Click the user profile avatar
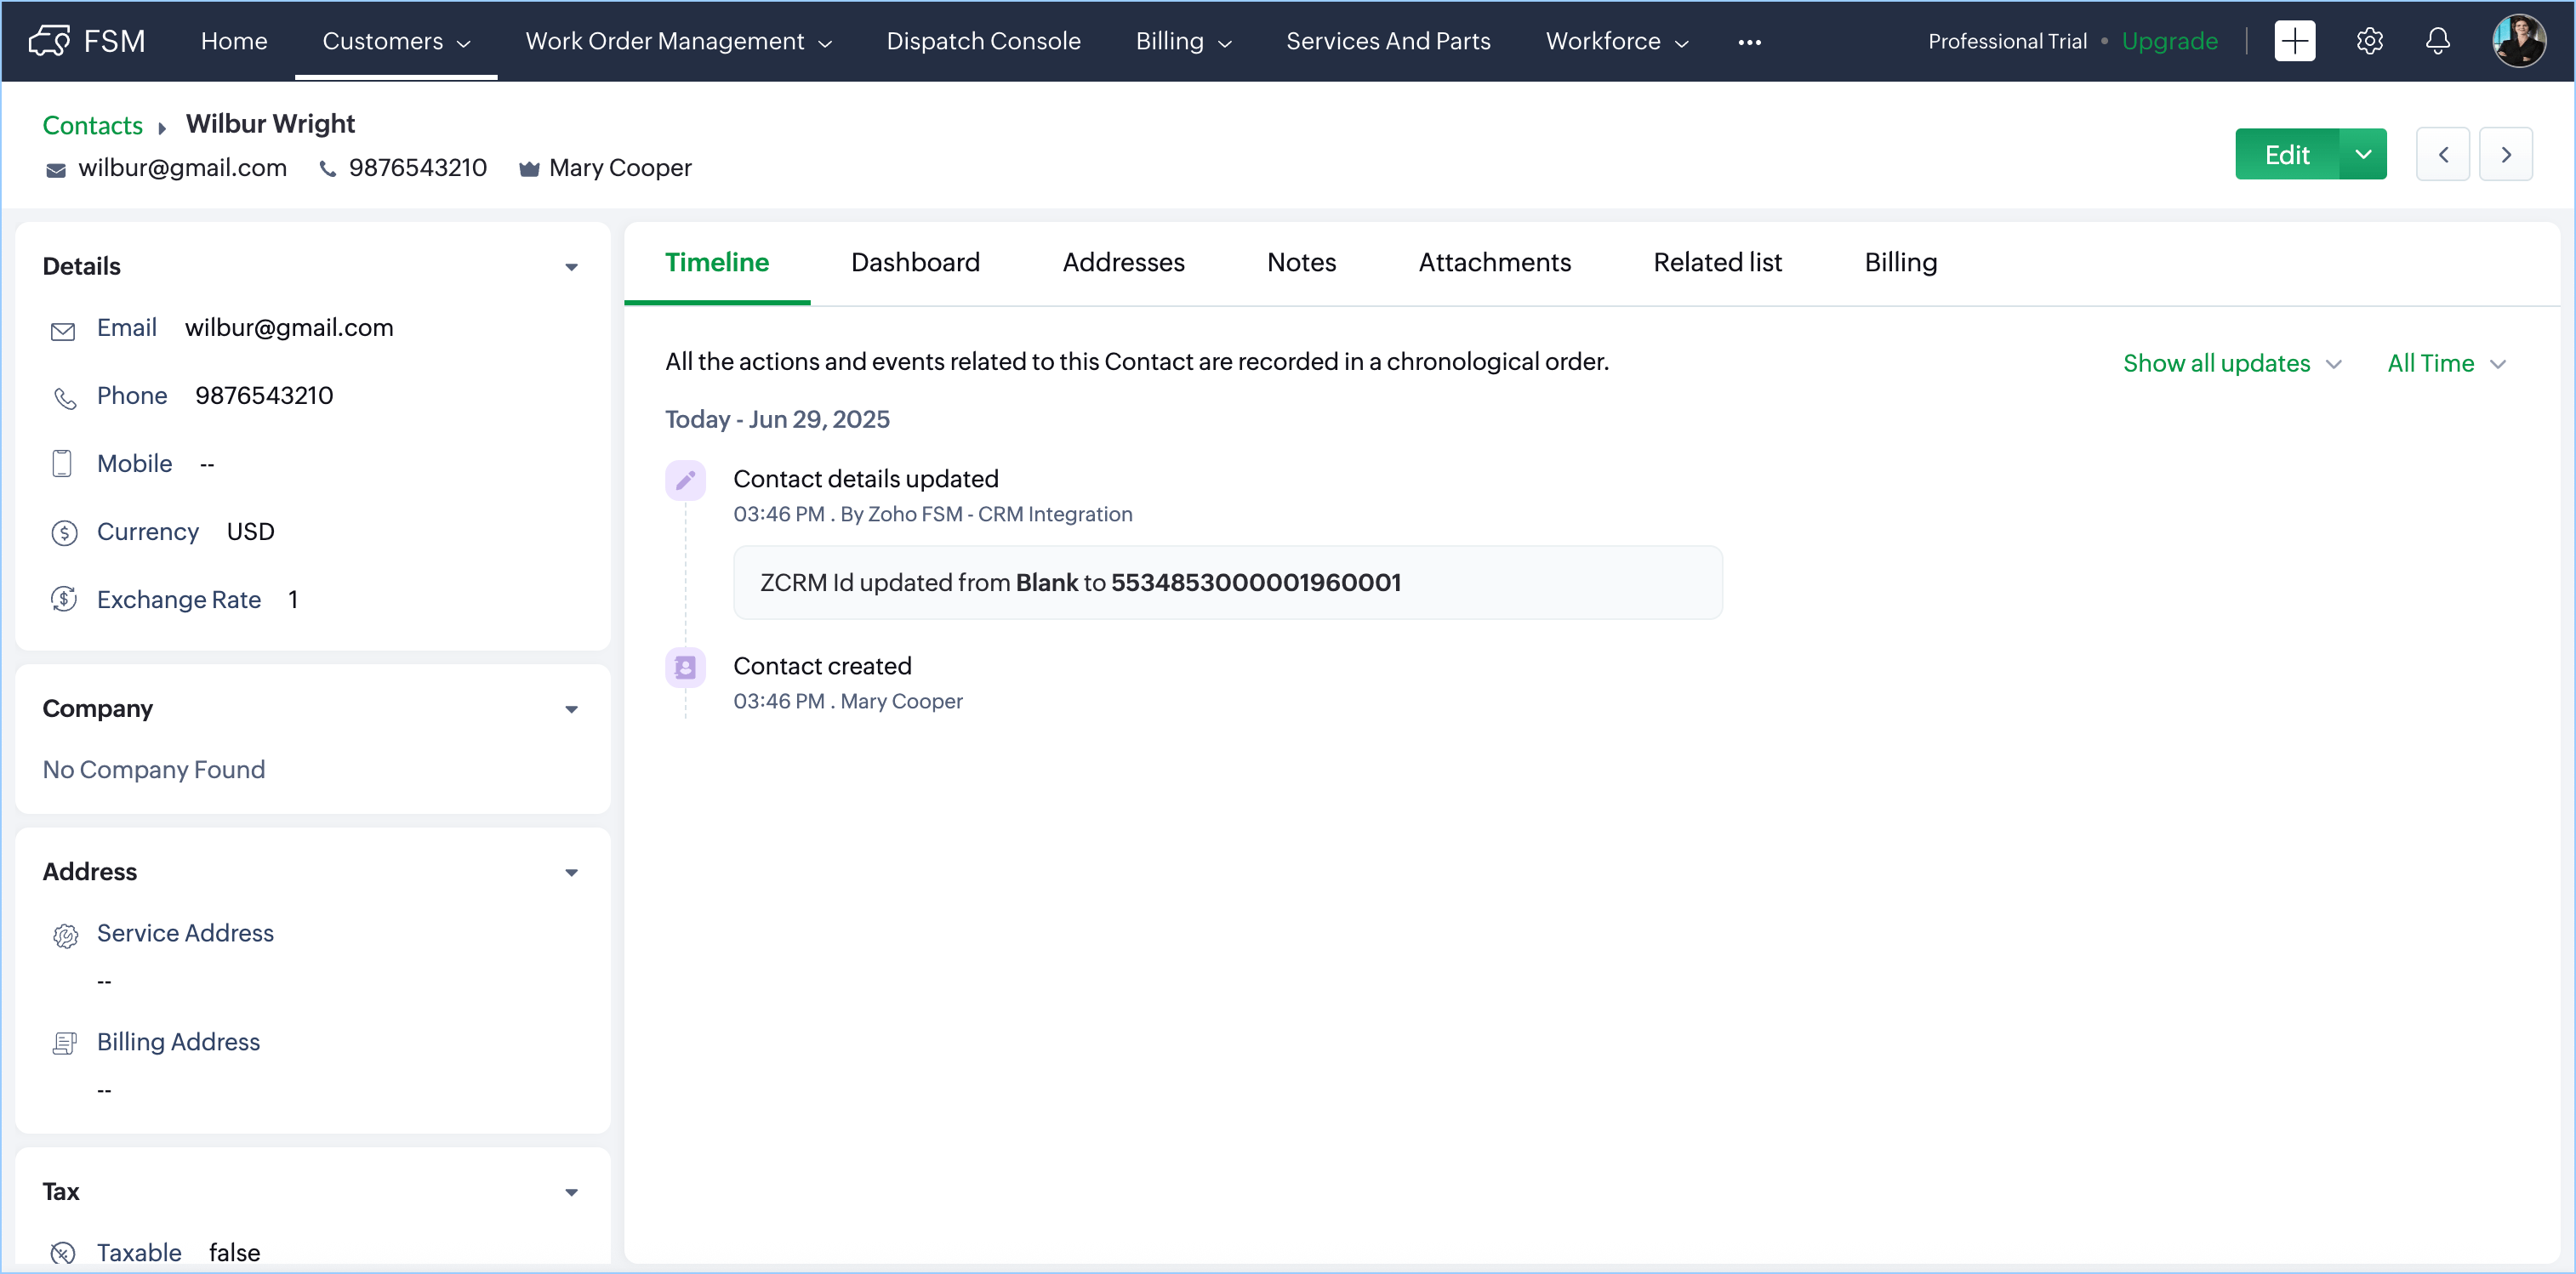The height and width of the screenshot is (1274, 2576). click(2517, 41)
